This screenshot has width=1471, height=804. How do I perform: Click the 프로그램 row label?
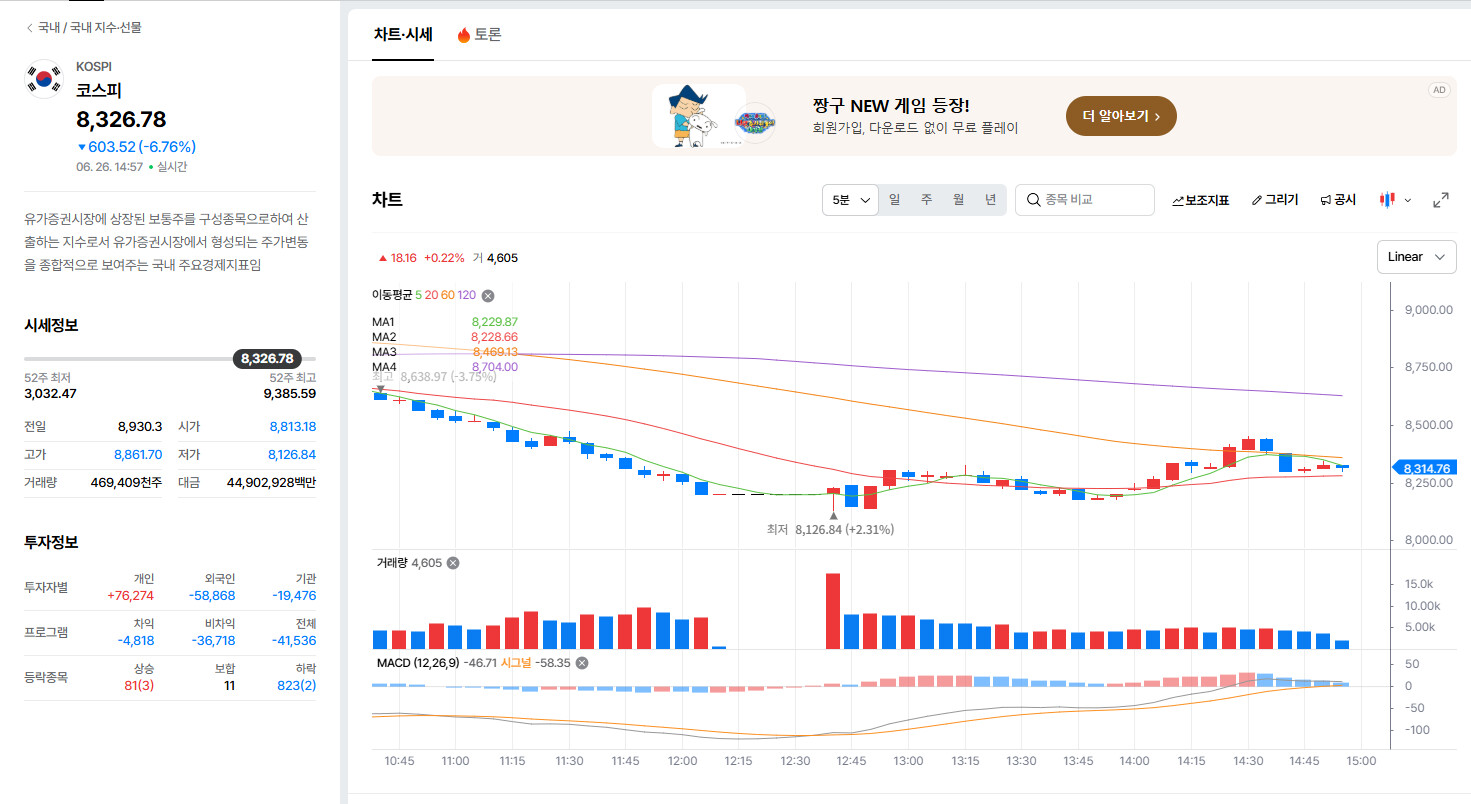point(46,632)
